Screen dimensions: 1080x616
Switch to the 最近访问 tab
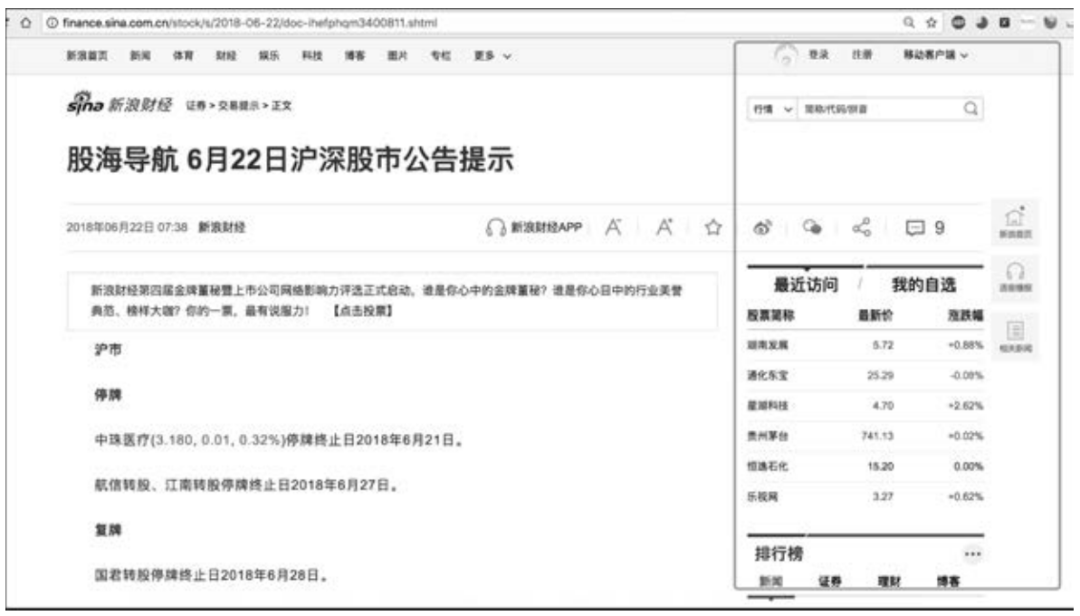coord(805,285)
